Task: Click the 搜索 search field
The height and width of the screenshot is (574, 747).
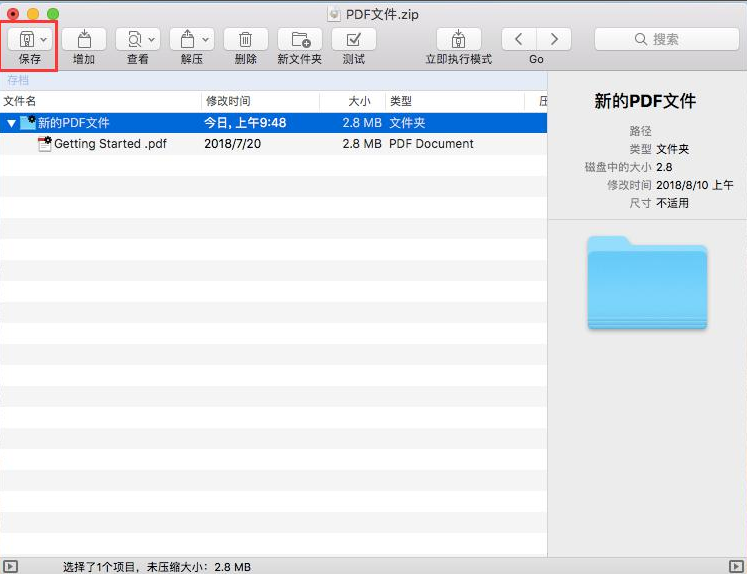Action: tap(665, 39)
